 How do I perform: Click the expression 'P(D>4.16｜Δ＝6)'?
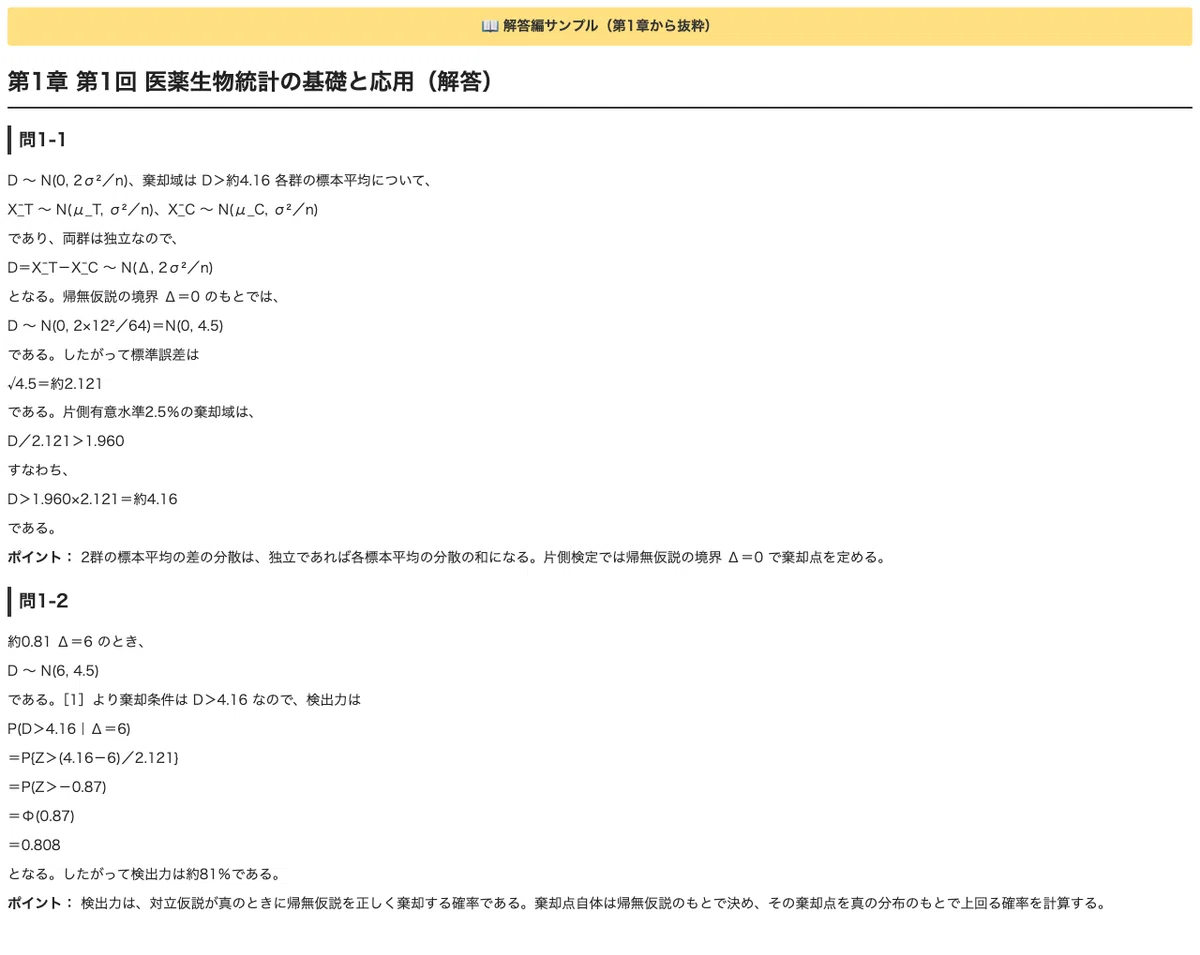(x=69, y=729)
